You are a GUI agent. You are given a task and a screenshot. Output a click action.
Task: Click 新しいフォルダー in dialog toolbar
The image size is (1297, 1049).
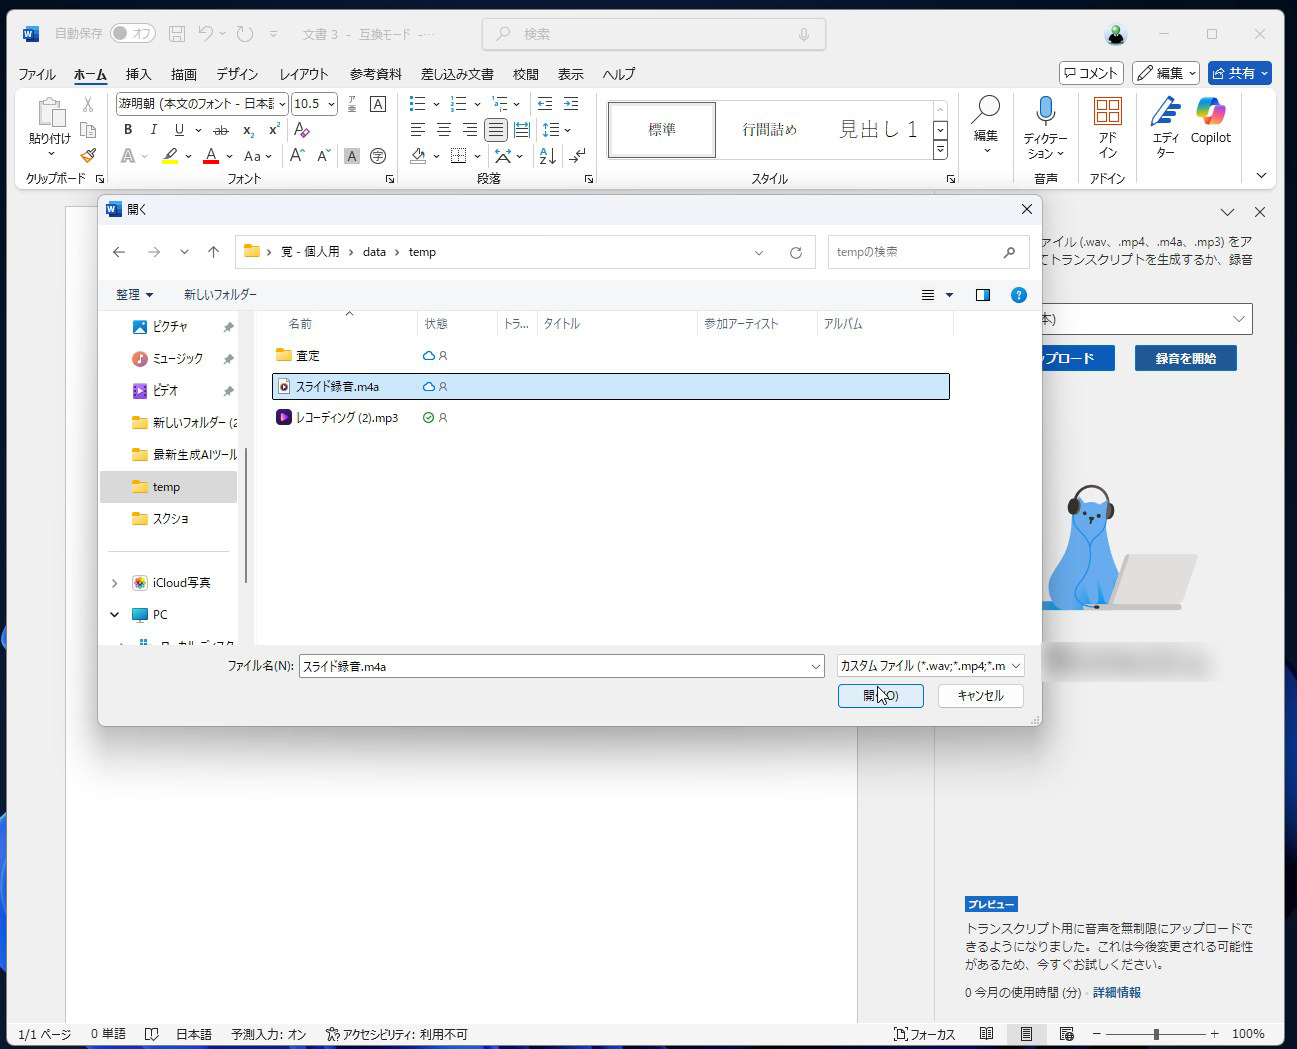[x=220, y=295]
